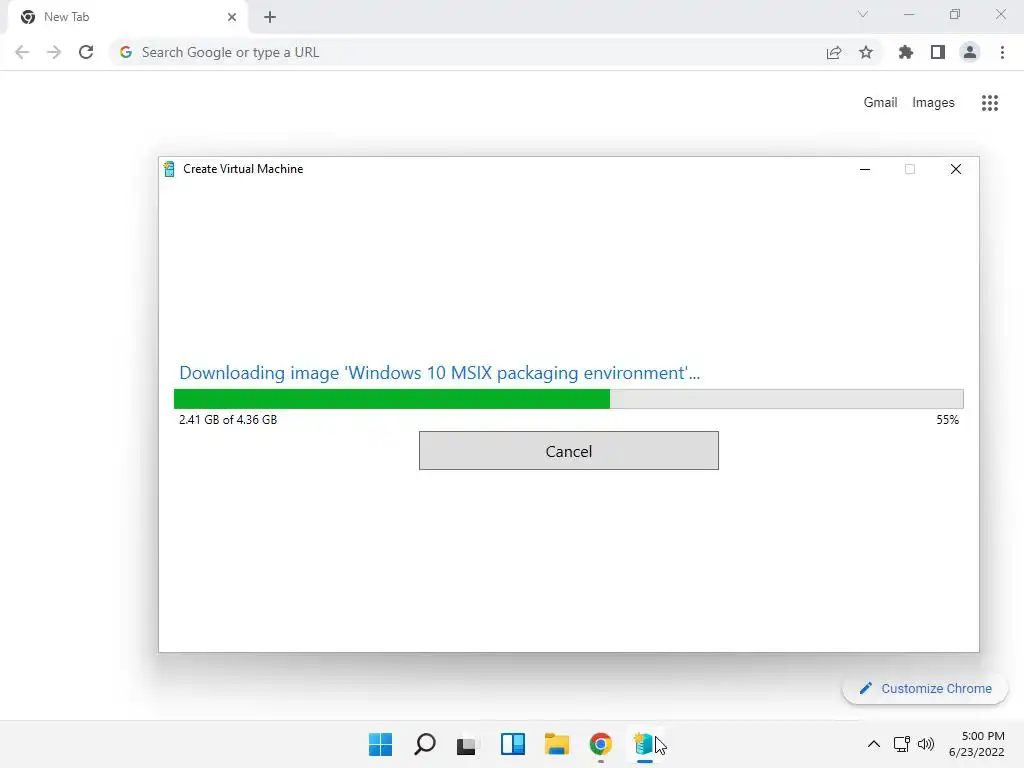Reload the current Chrome page
This screenshot has height=768, width=1024.
click(86, 52)
